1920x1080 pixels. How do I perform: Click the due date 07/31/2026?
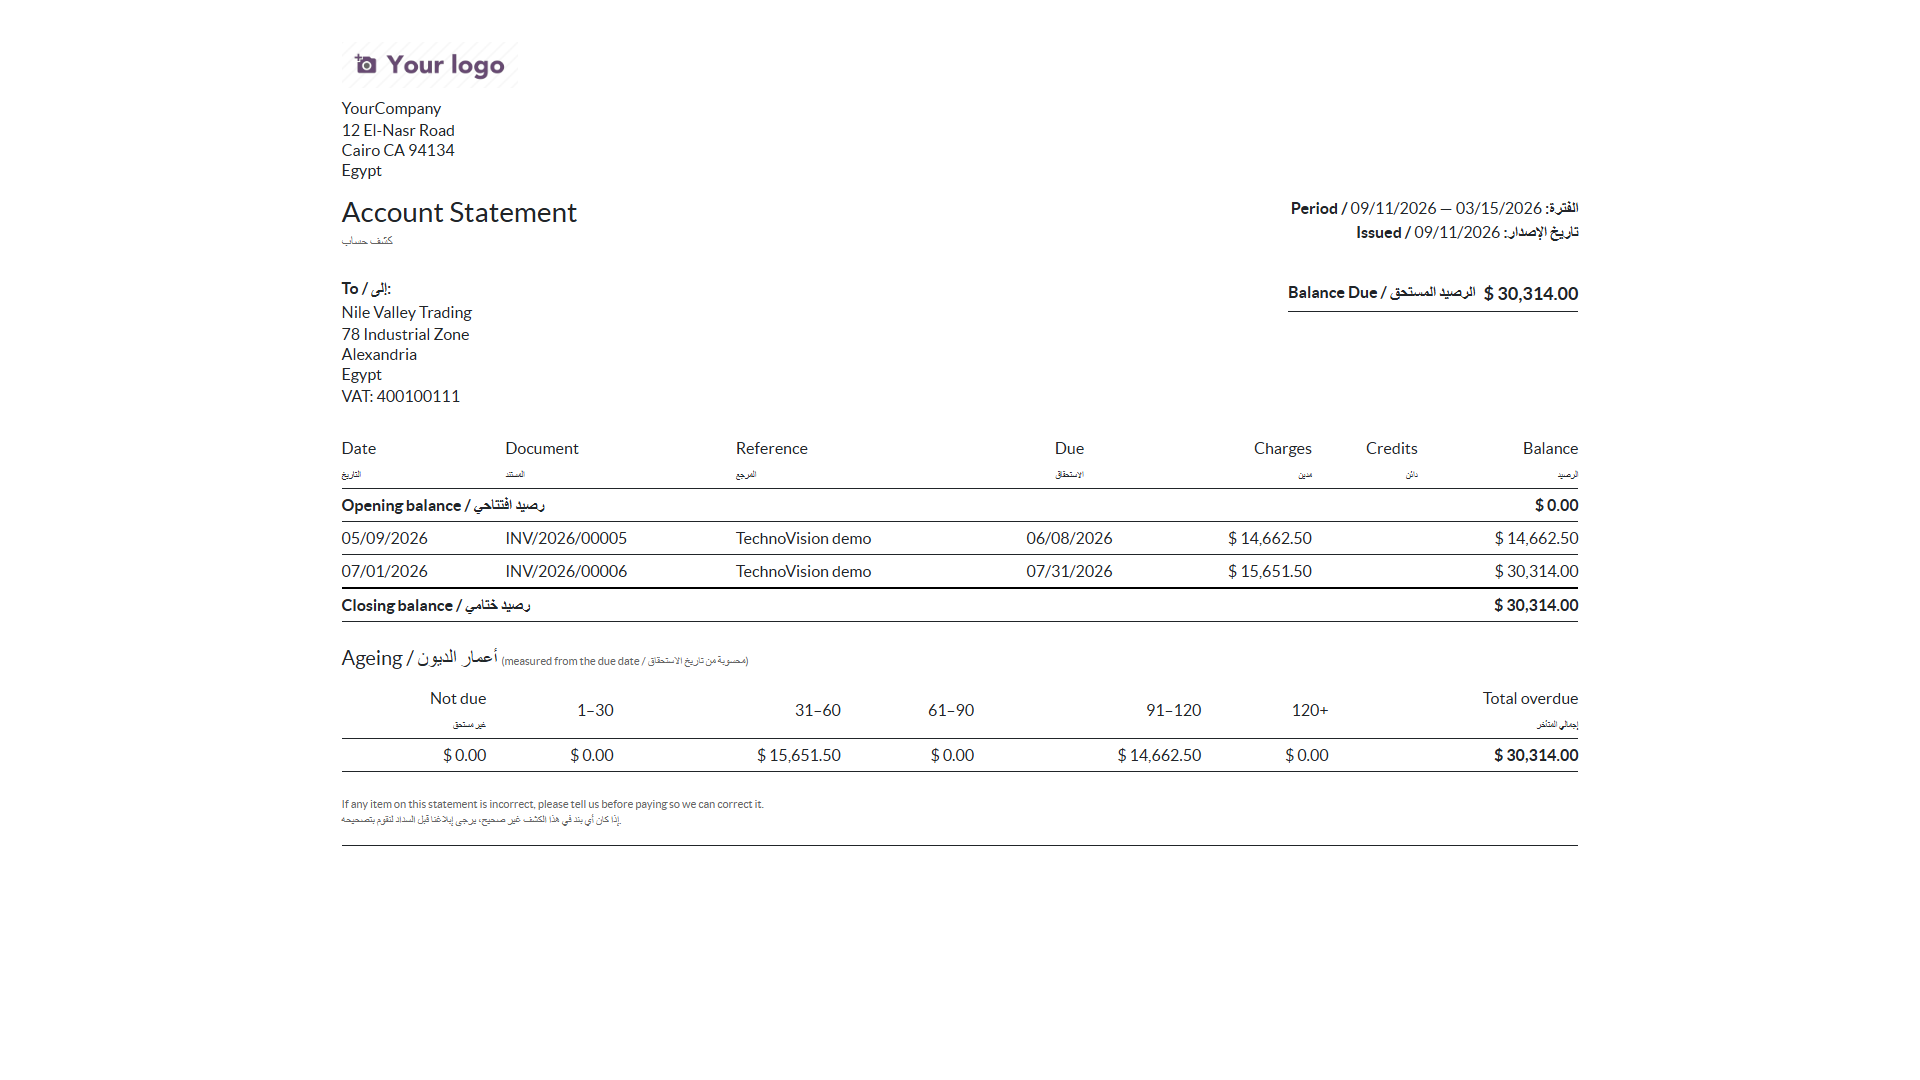point(1069,571)
